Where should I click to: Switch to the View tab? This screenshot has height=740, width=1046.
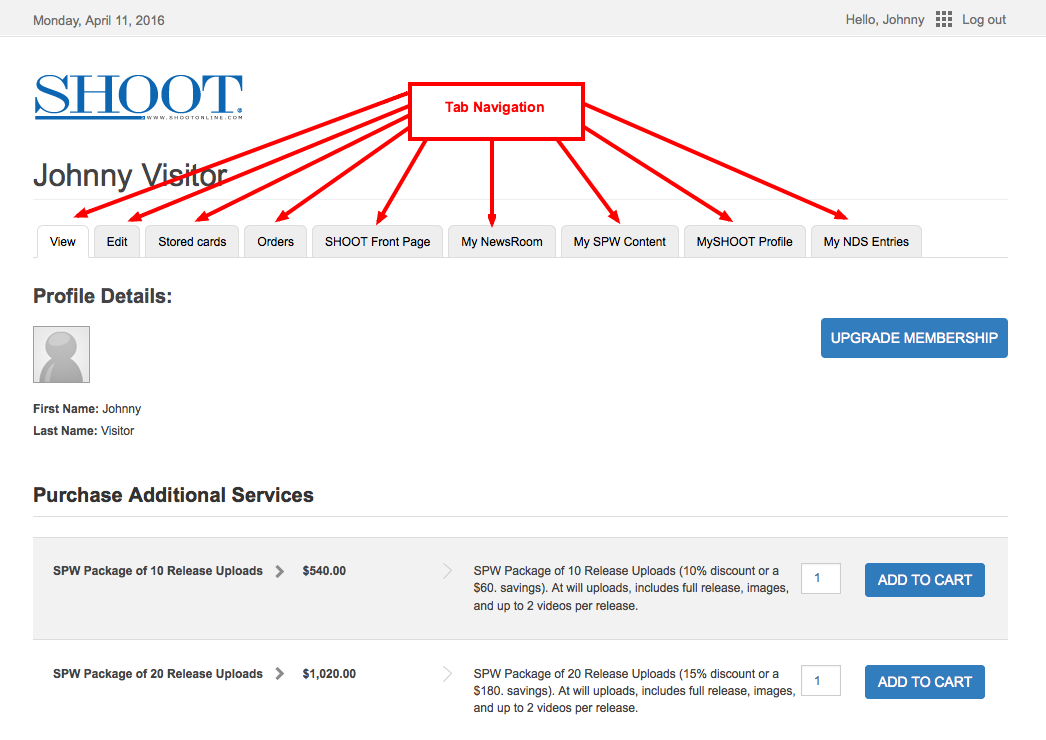[63, 242]
